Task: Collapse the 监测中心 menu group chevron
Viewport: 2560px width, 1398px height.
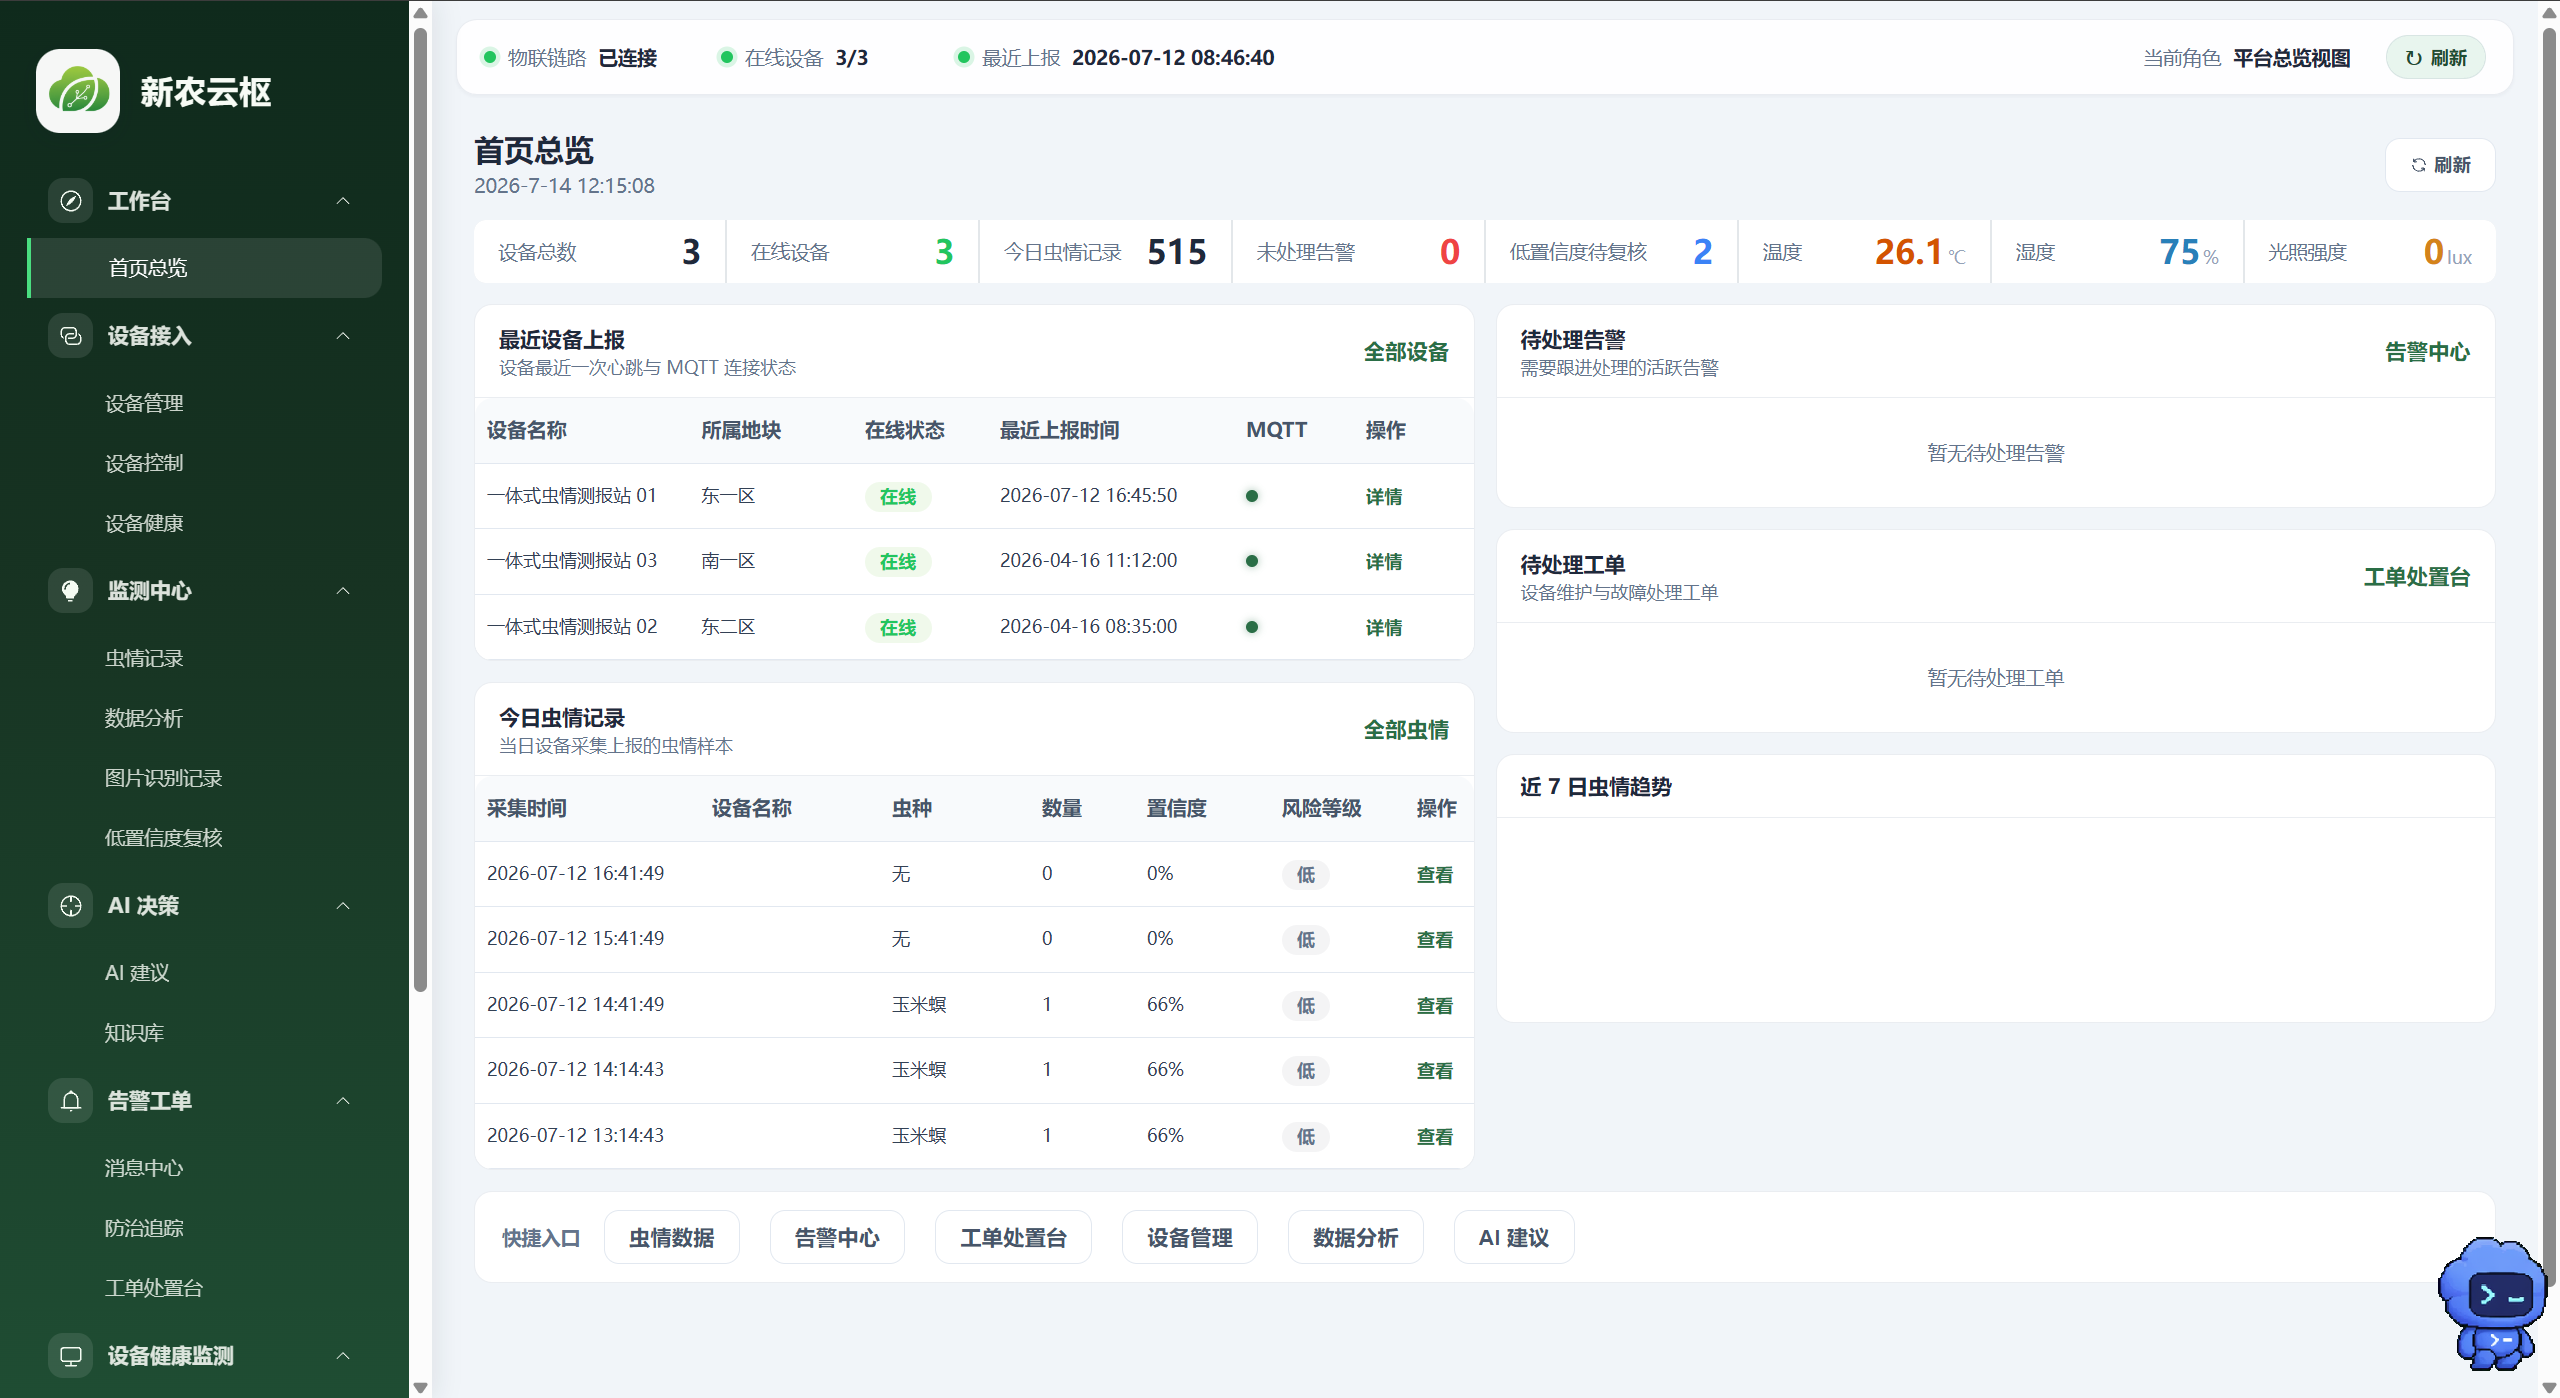Action: click(x=343, y=591)
